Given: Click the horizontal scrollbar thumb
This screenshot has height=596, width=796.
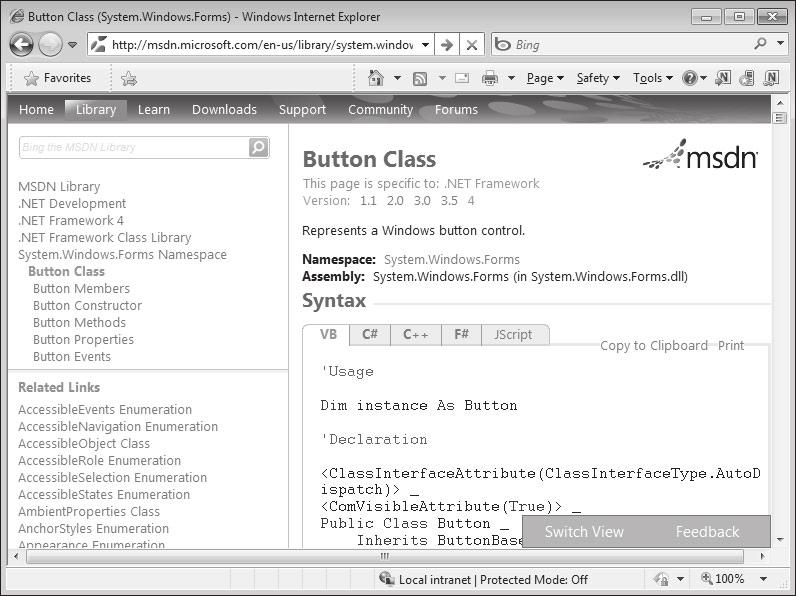Looking at the screenshot, I should point(385,556).
